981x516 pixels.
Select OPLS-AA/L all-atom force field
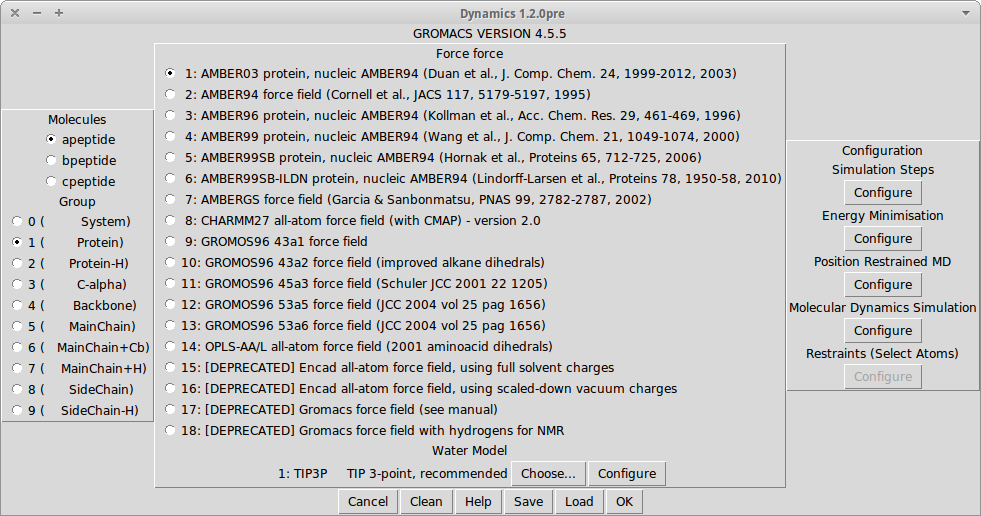tap(171, 347)
